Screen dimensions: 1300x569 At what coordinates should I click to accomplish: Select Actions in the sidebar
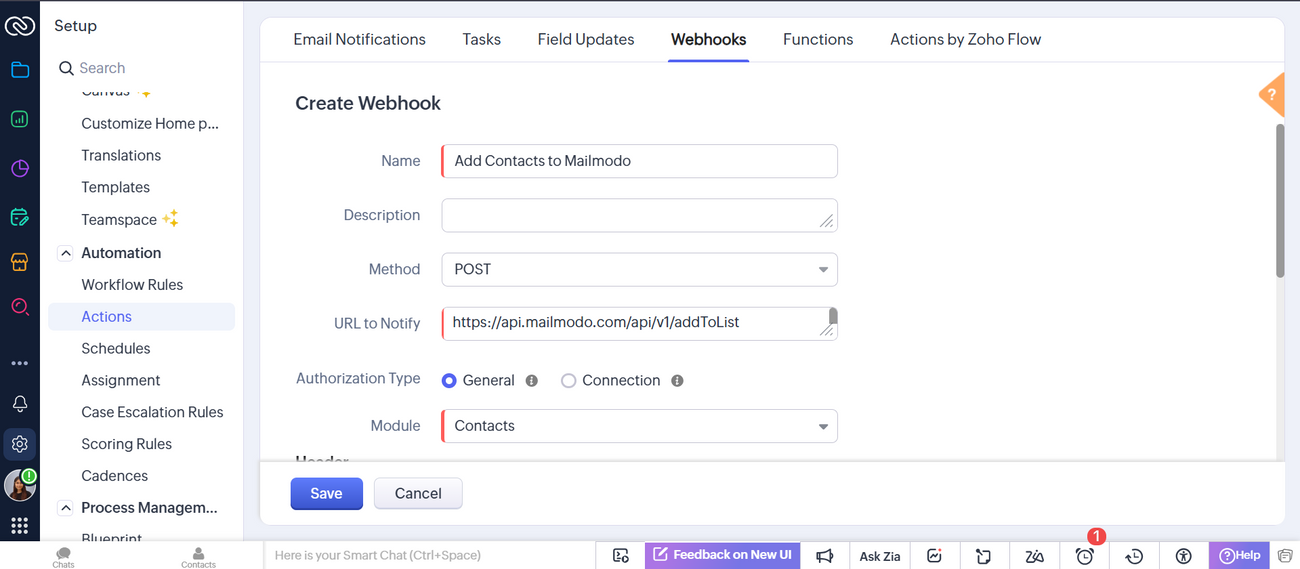pyautogui.click(x=141, y=317)
